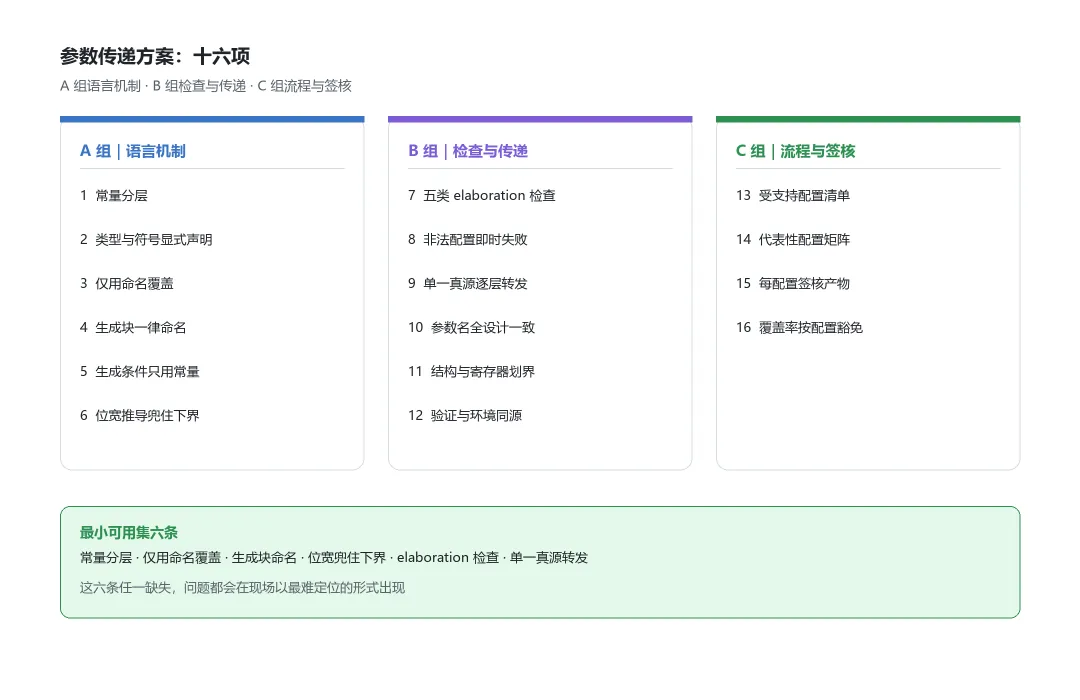Select item 10 参数名全设计一致
Viewport: 1080px width, 700px height.
[471, 328]
